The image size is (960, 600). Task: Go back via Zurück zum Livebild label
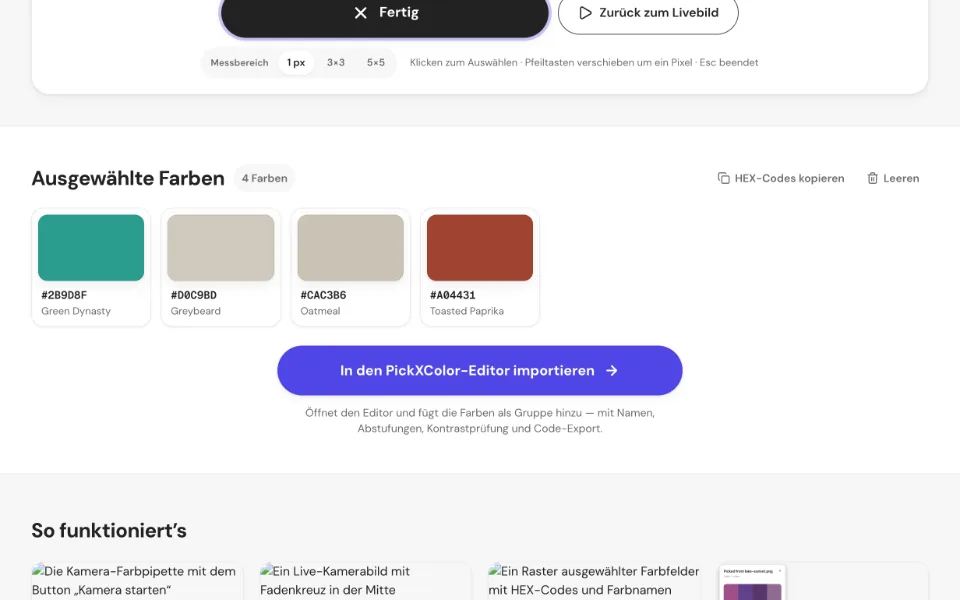[659, 13]
